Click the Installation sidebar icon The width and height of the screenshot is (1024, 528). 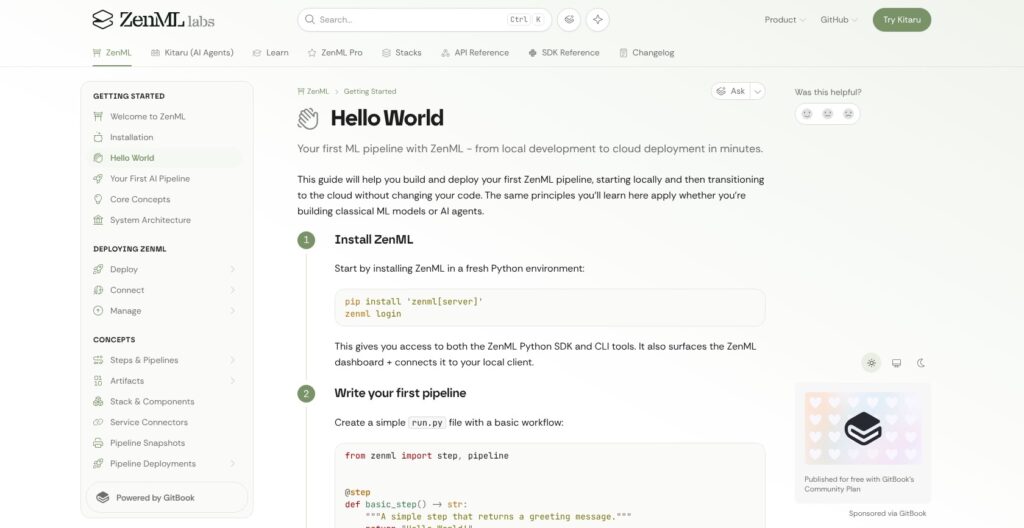click(98, 137)
